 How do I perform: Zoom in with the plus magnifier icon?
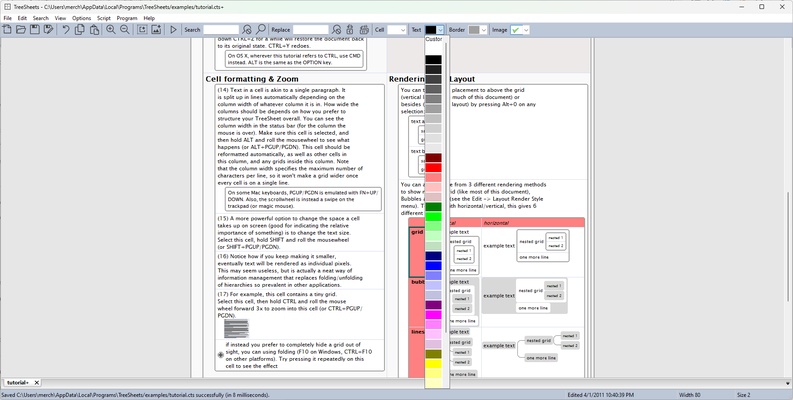[111, 30]
